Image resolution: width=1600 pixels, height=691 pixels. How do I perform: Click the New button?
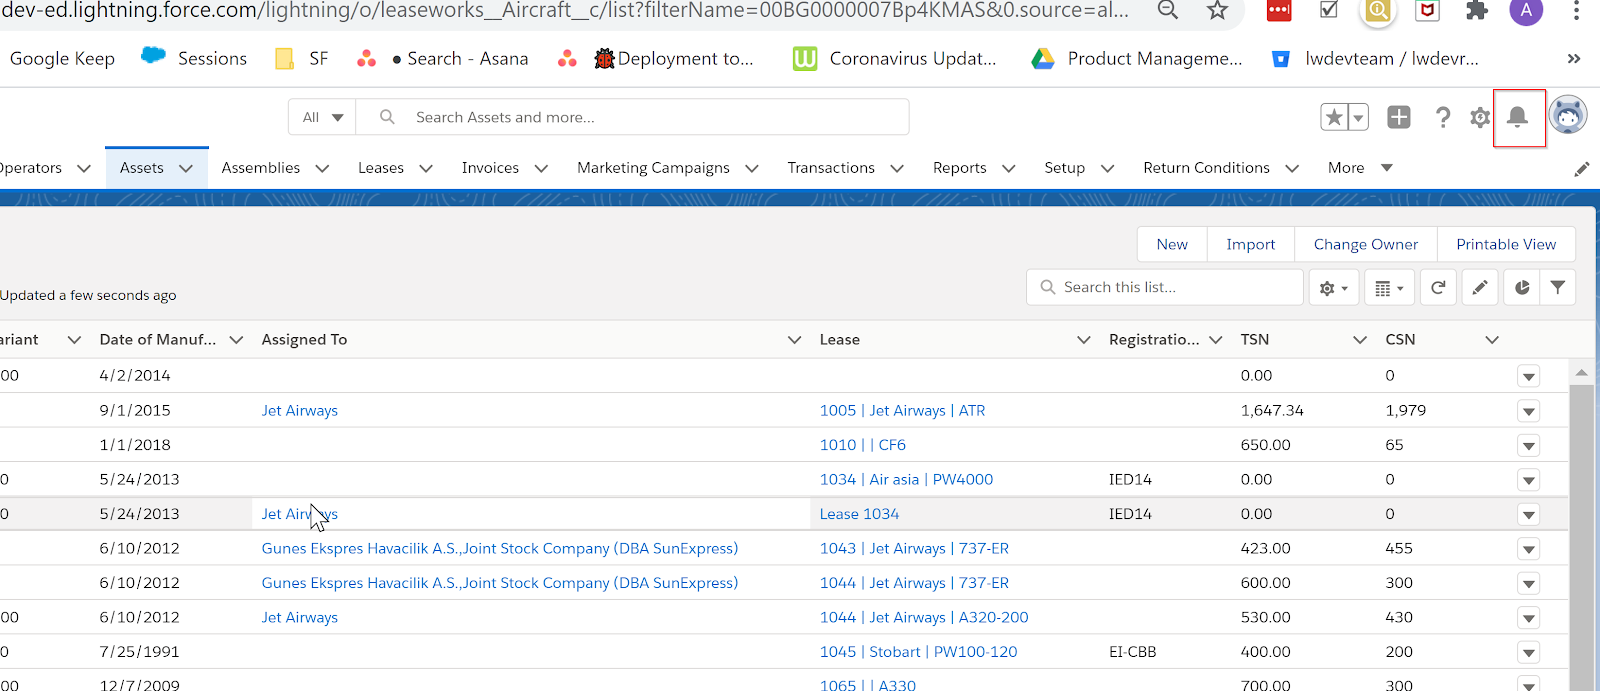[x=1172, y=244]
